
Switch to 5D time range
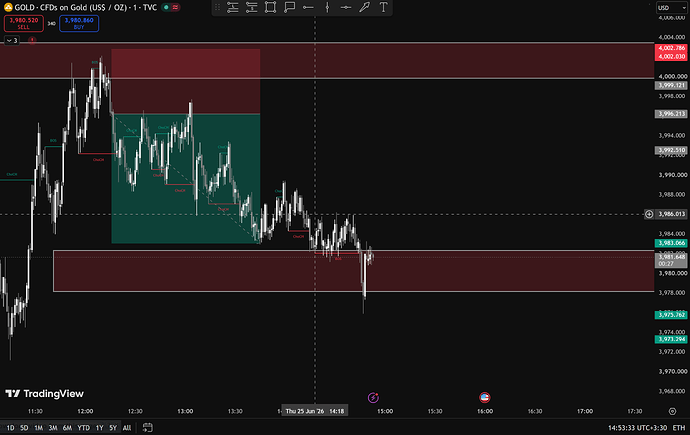pos(24,428)
